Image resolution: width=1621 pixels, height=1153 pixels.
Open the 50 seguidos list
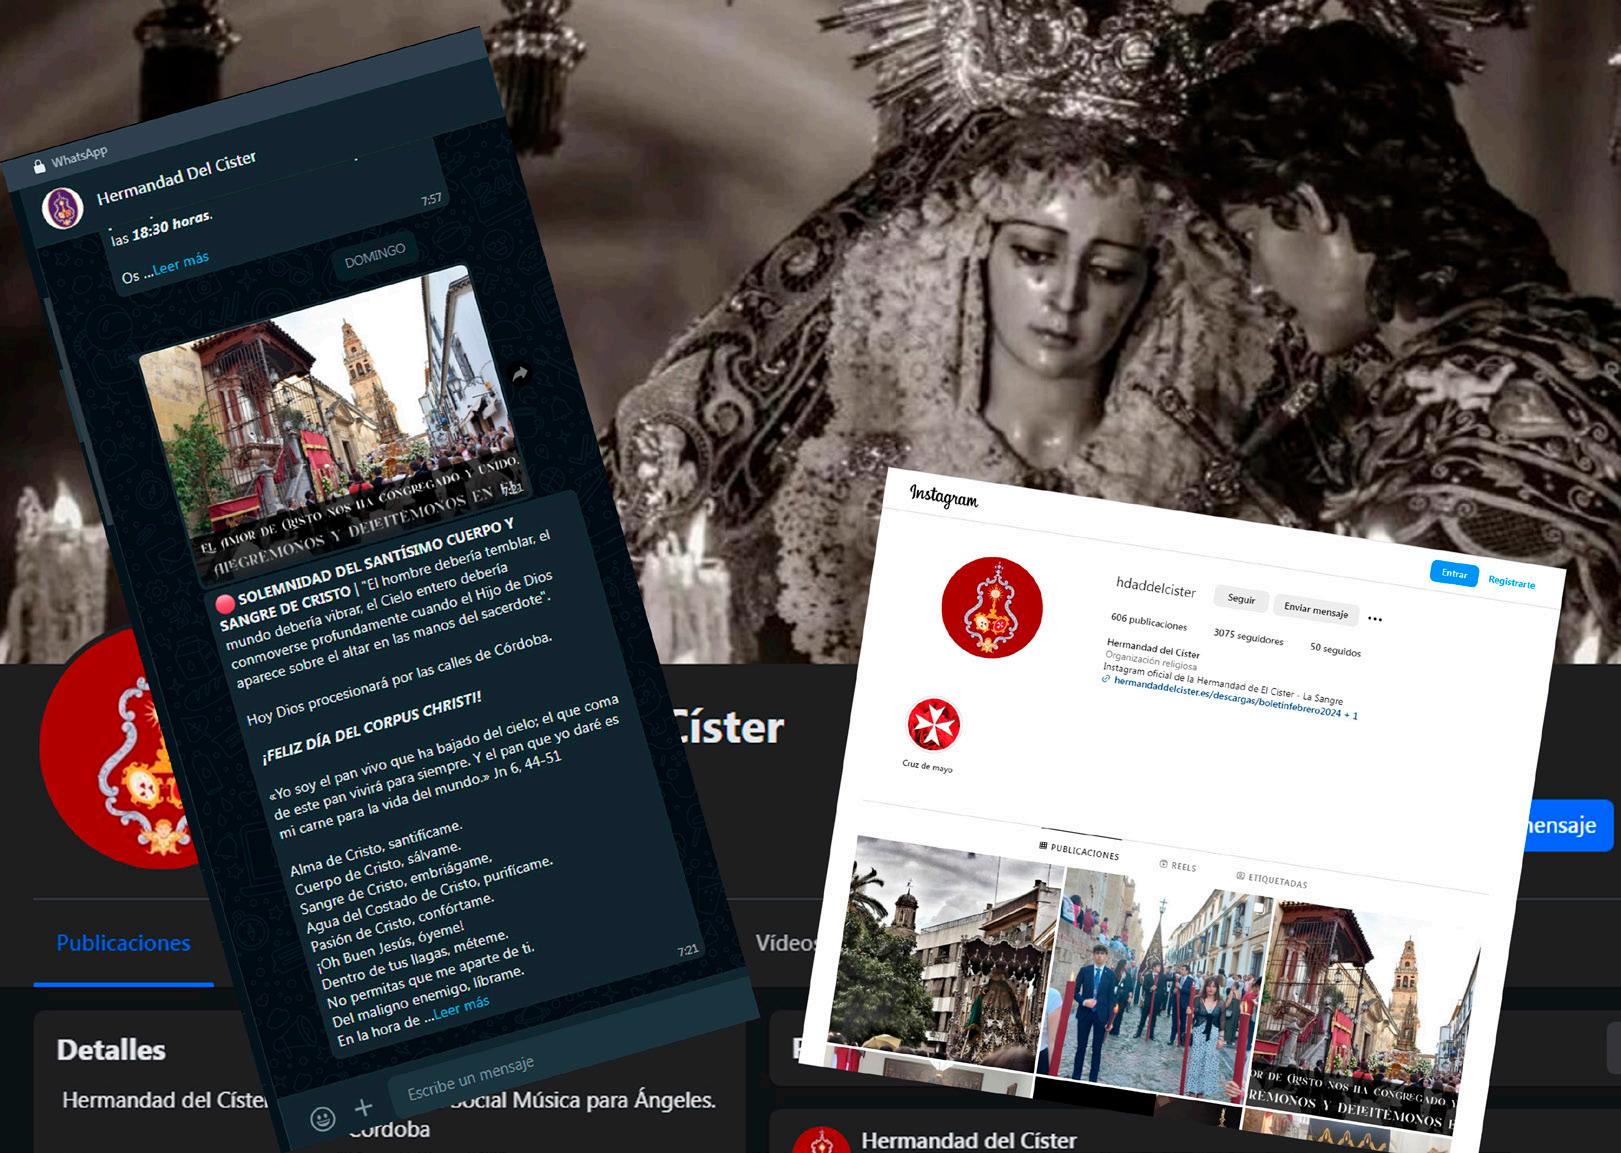click(x=1335, y=650)
